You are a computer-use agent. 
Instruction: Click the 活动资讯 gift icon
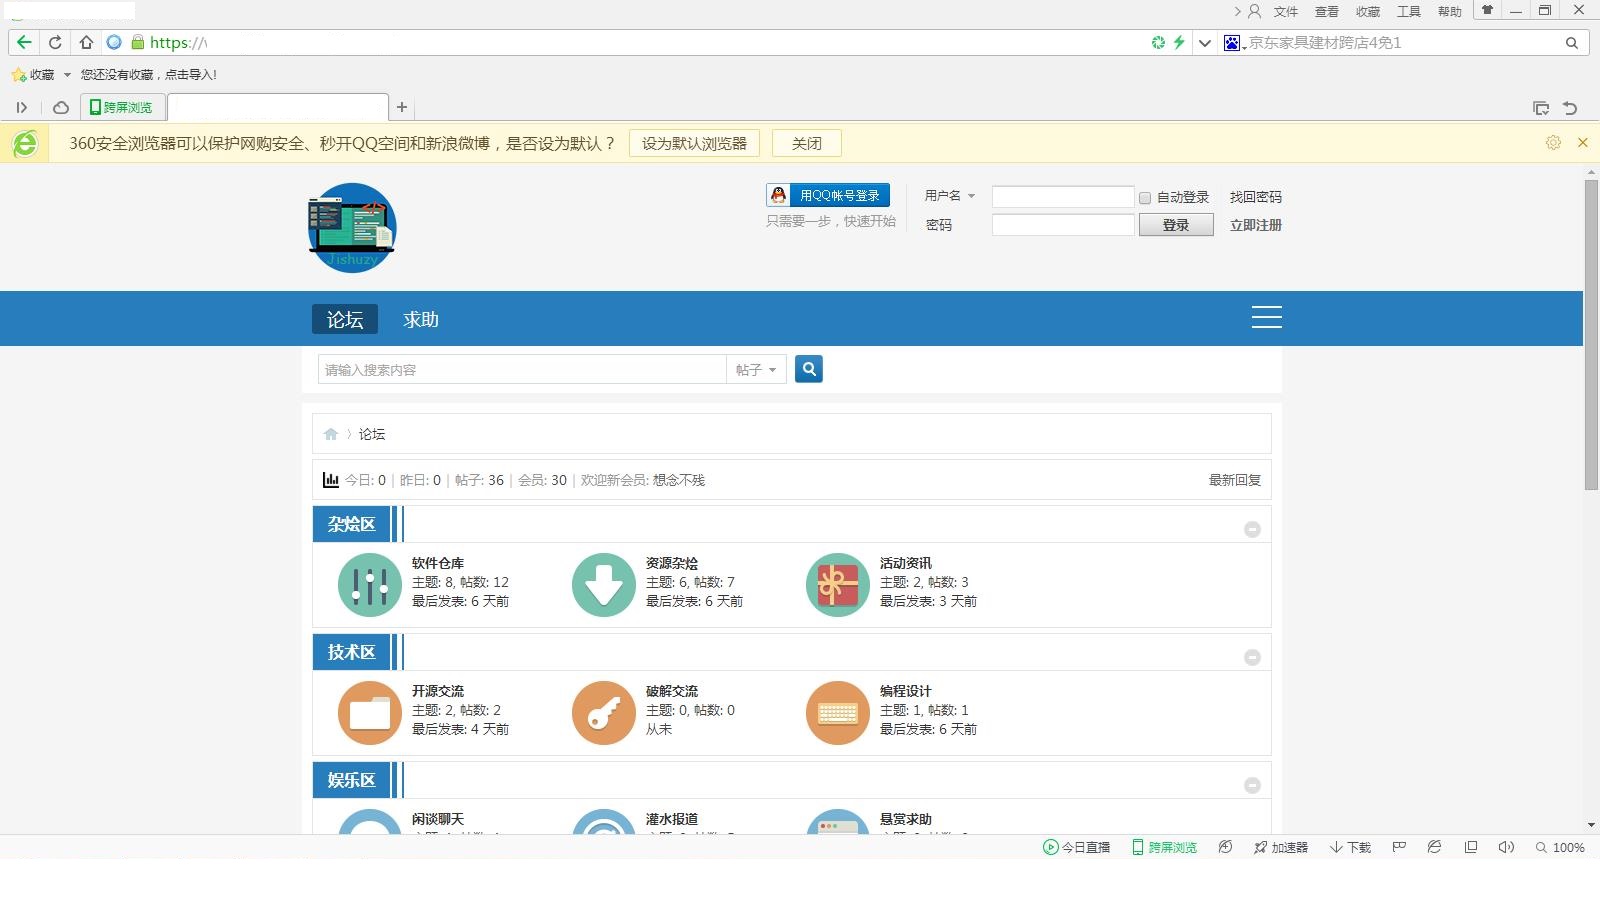(x=837, y=584)
